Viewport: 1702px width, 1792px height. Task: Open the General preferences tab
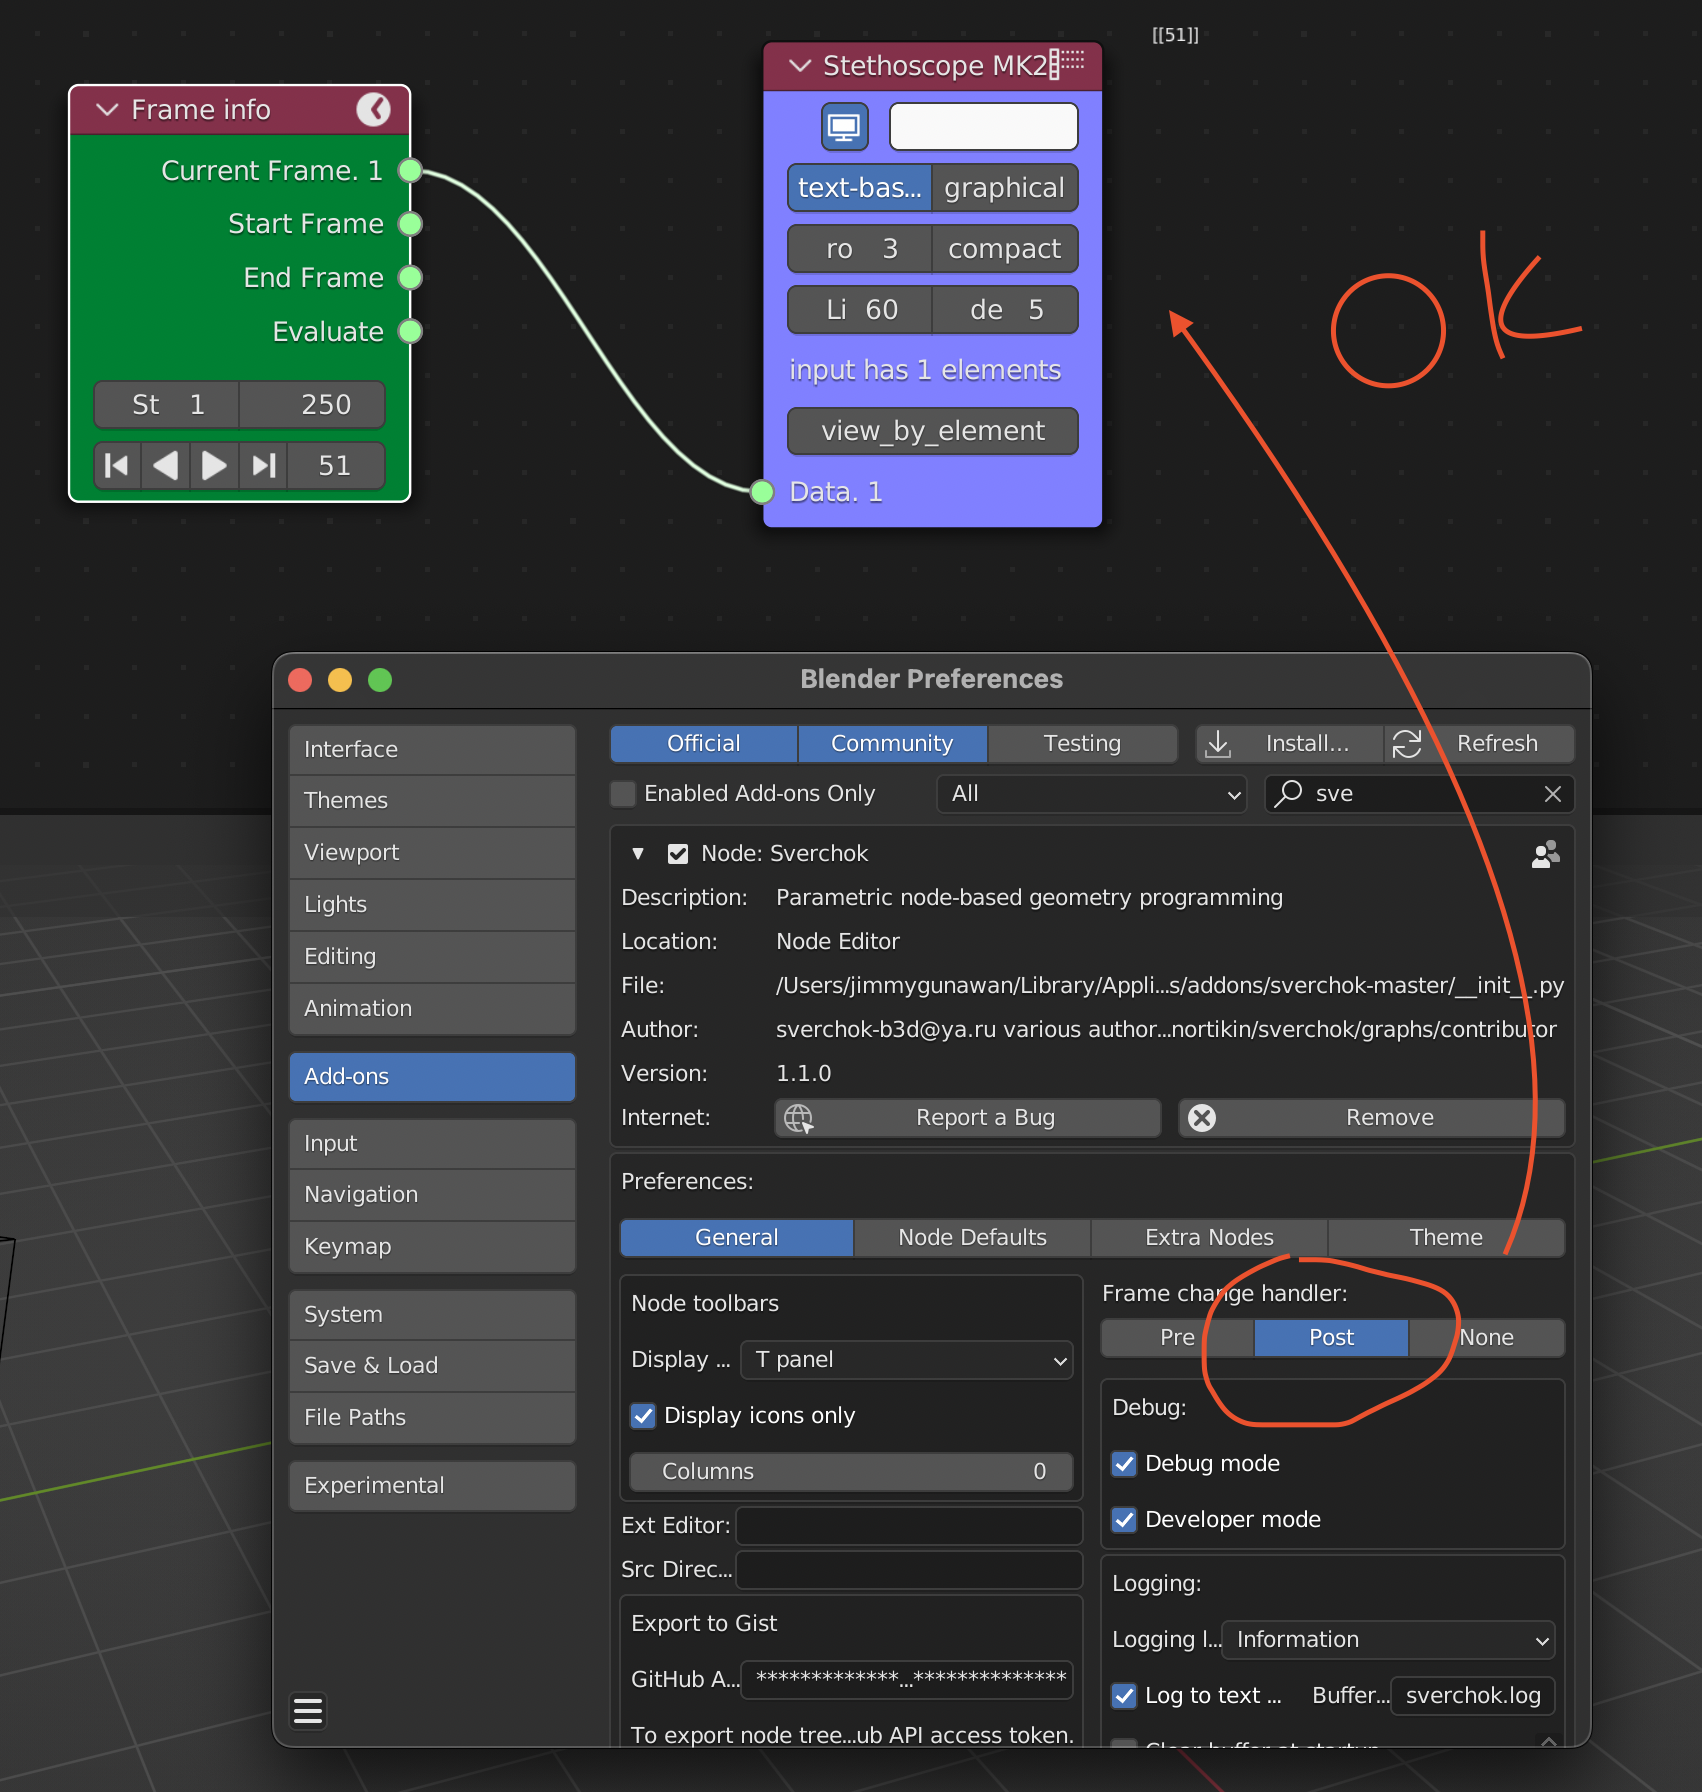(737, 1238)
